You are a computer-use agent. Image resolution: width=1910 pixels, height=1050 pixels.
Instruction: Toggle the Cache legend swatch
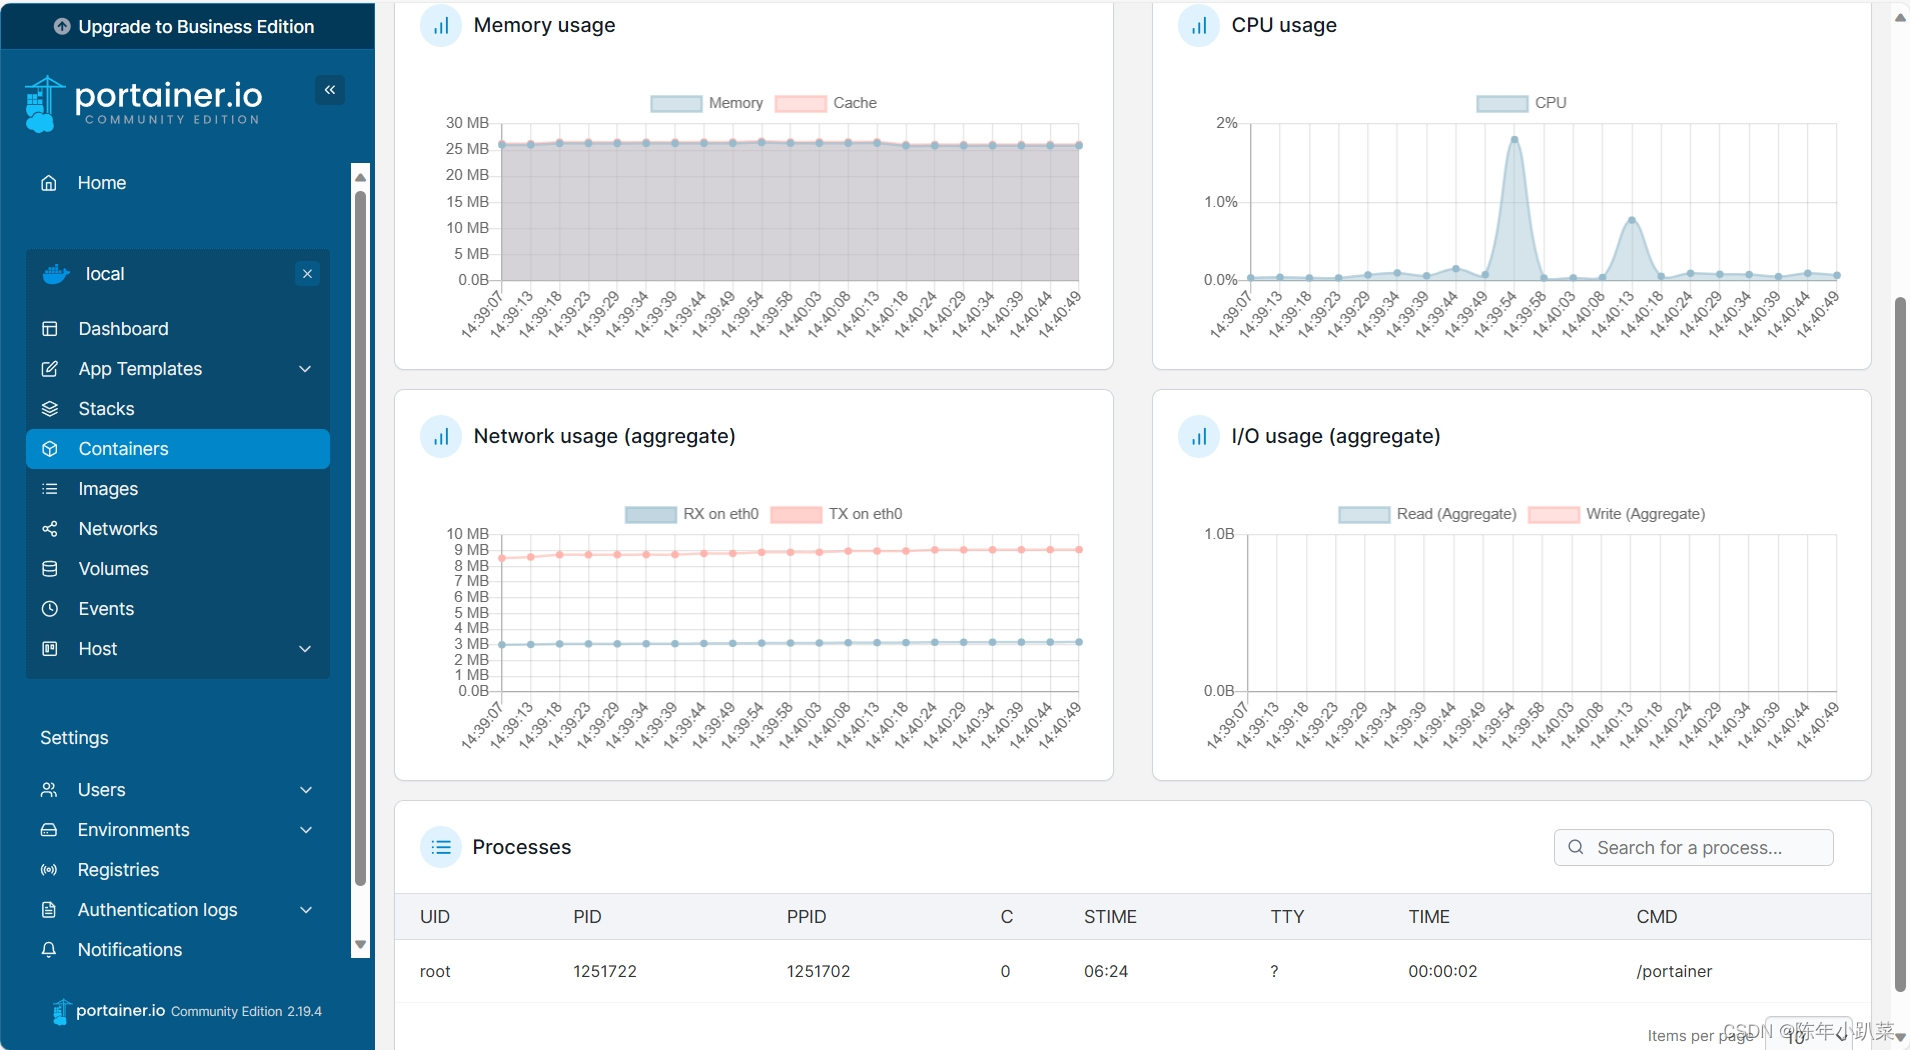click(800, 103)
